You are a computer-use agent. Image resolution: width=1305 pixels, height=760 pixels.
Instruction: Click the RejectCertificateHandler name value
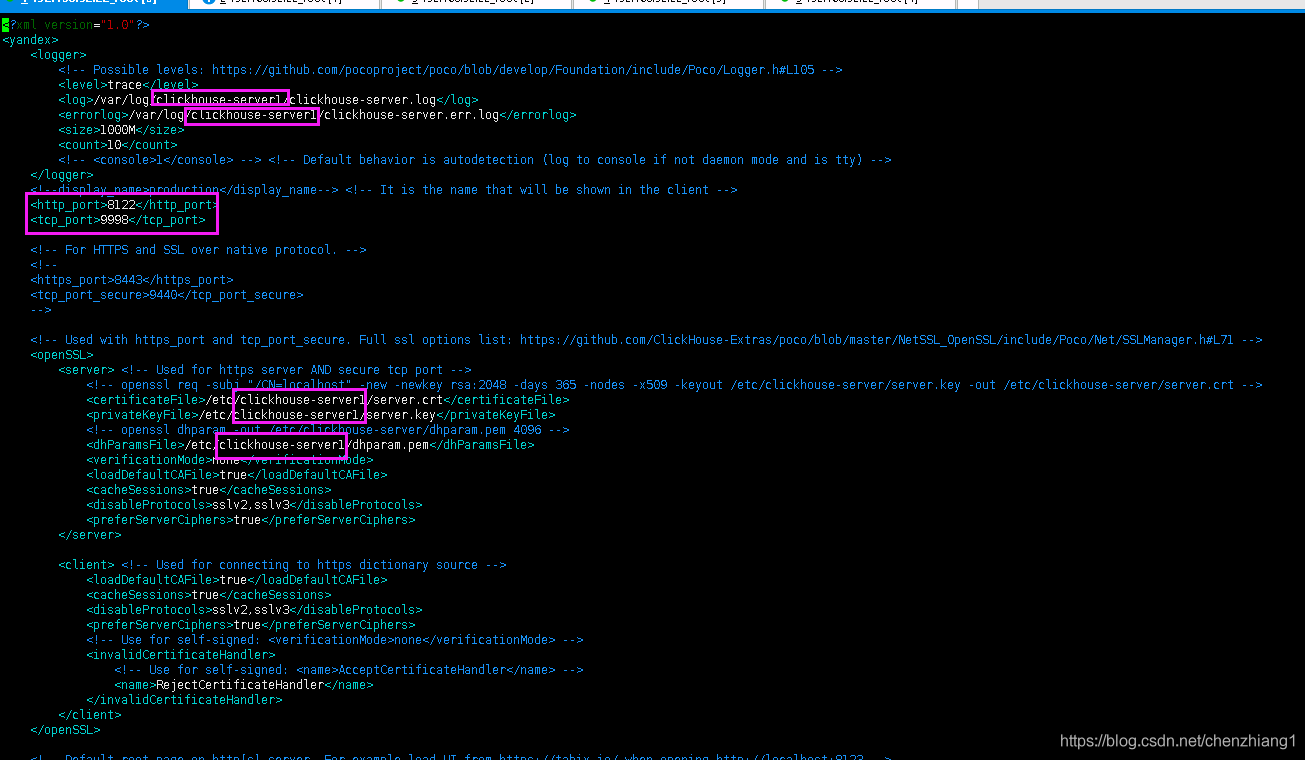(240, 685)
